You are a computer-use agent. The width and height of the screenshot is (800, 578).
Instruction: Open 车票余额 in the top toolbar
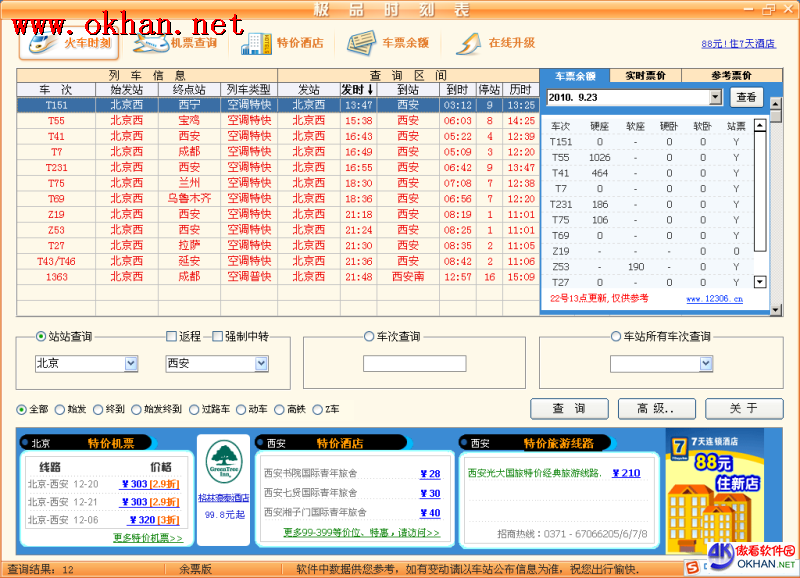(388, 43)
